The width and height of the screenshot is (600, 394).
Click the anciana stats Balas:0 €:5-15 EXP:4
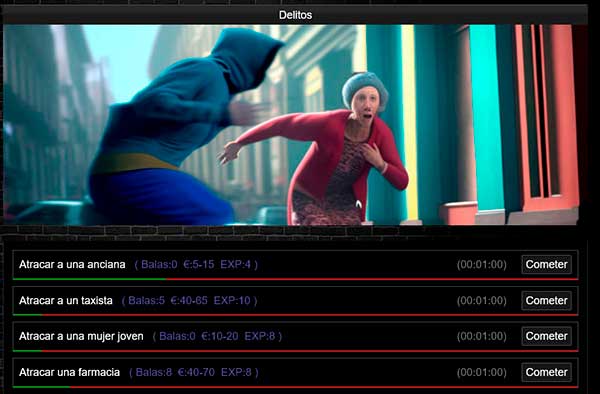pos(196,264)
